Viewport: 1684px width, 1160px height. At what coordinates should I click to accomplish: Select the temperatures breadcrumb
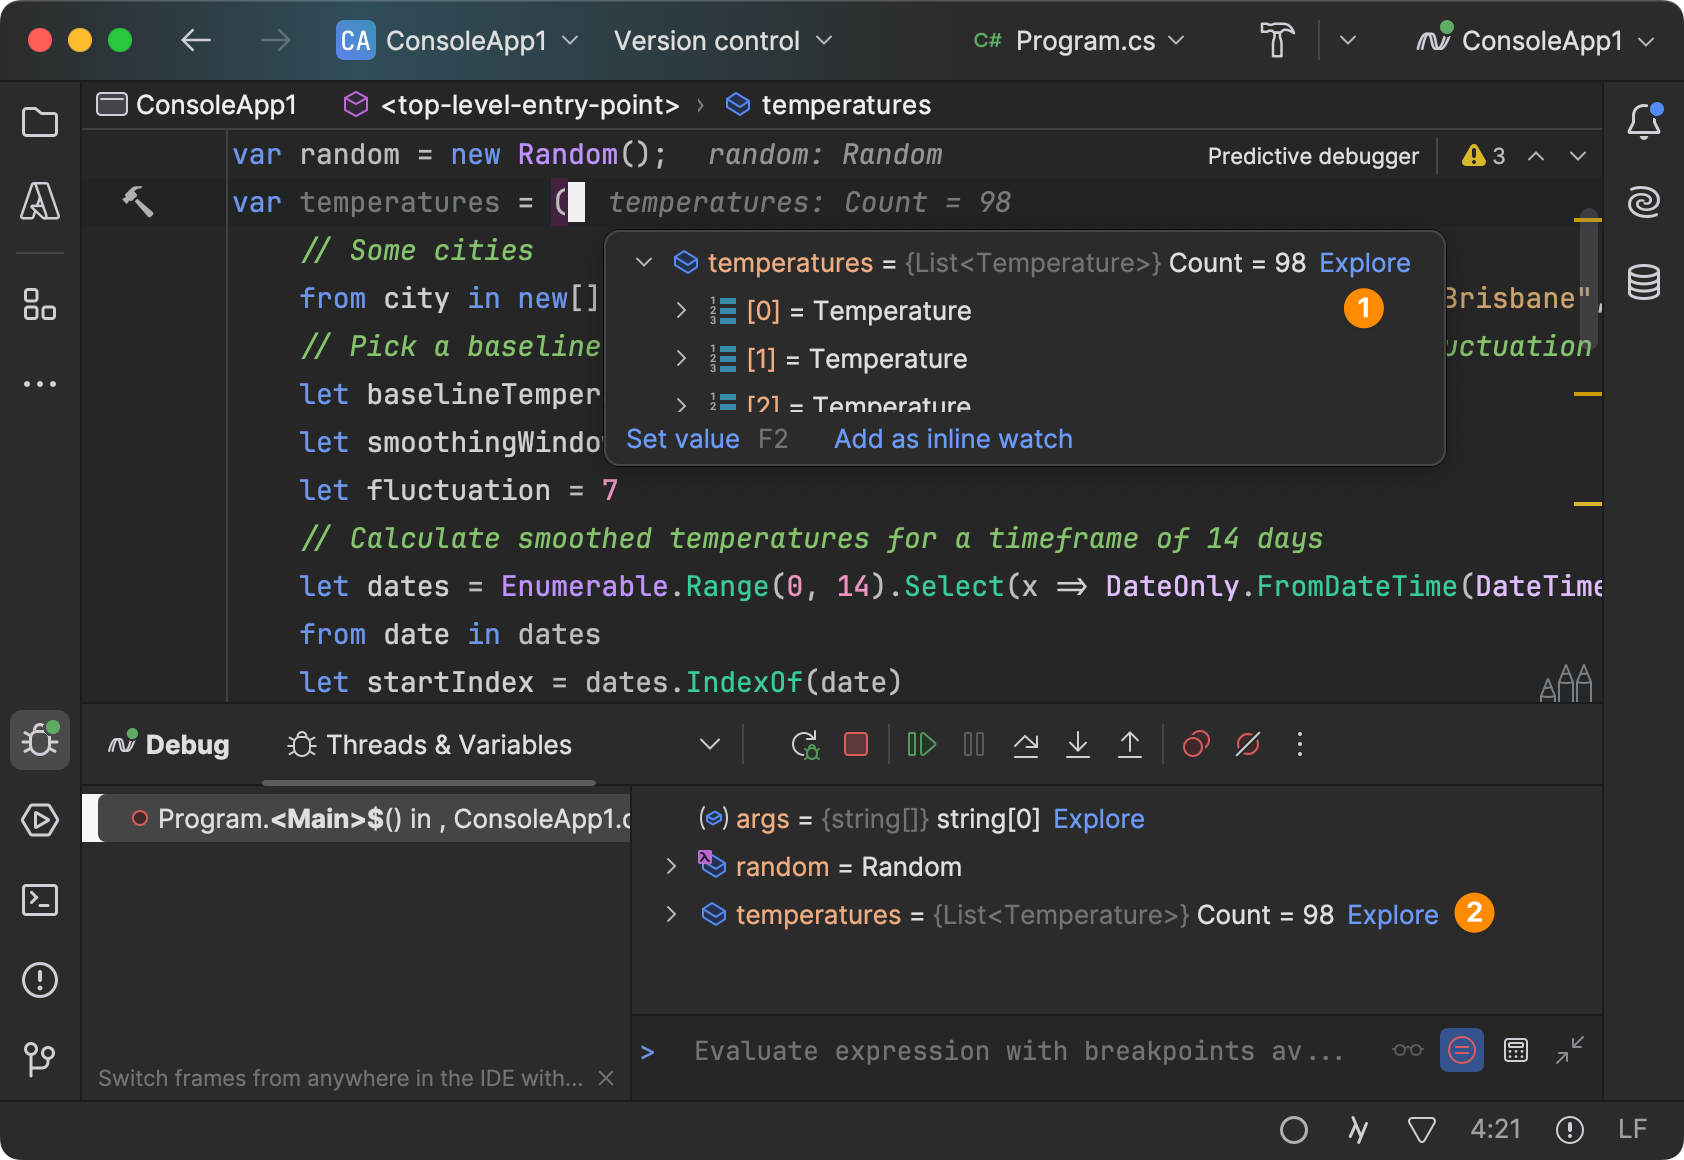pyautogui.click(x=828, y=105)
